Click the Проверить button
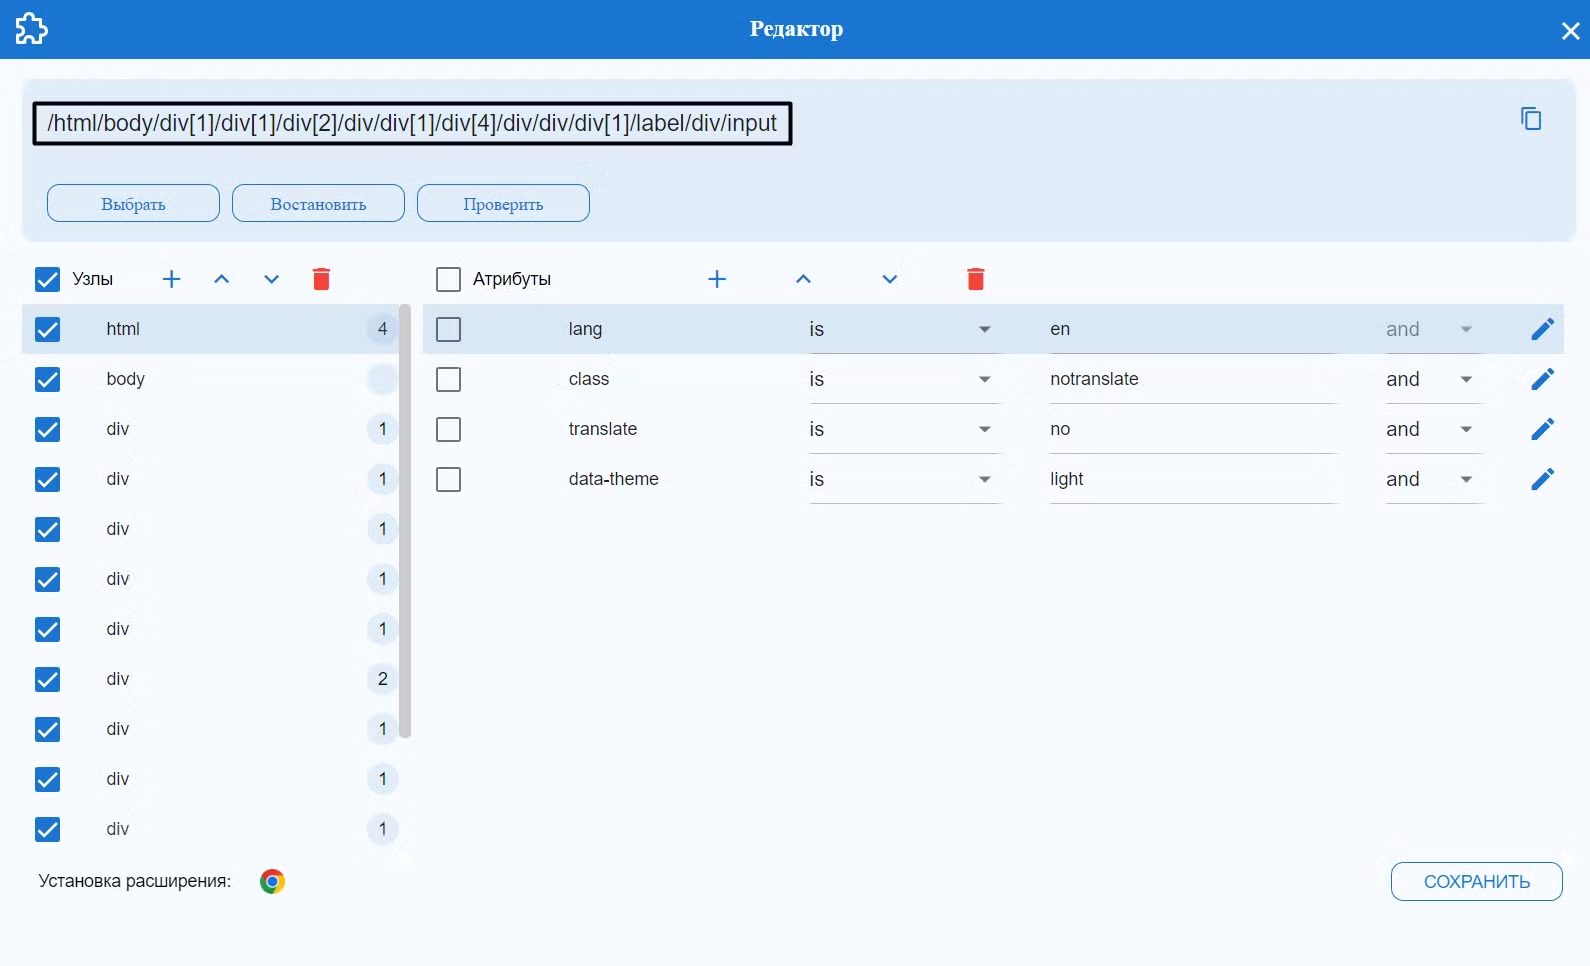The height and width of the screenshot is (966, 1590). click(503, 203)
